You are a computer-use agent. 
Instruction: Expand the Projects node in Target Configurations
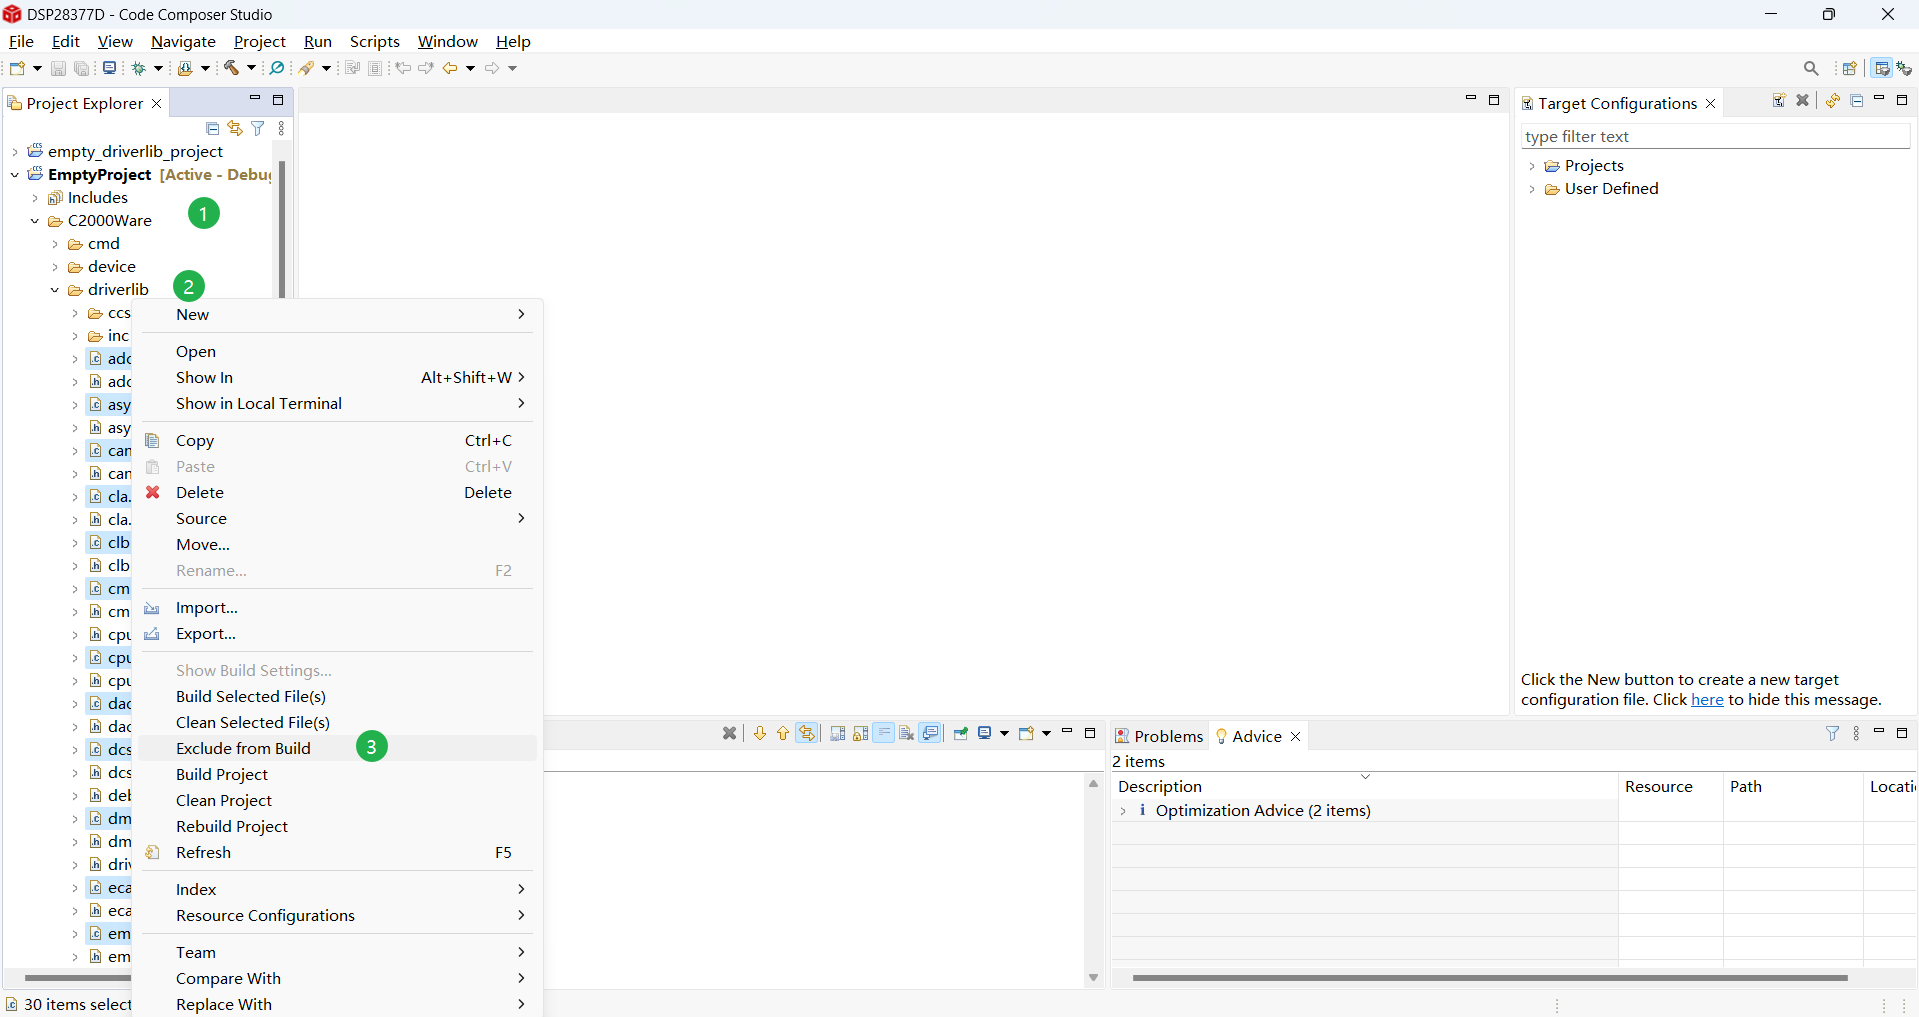tap(1531, 166)
